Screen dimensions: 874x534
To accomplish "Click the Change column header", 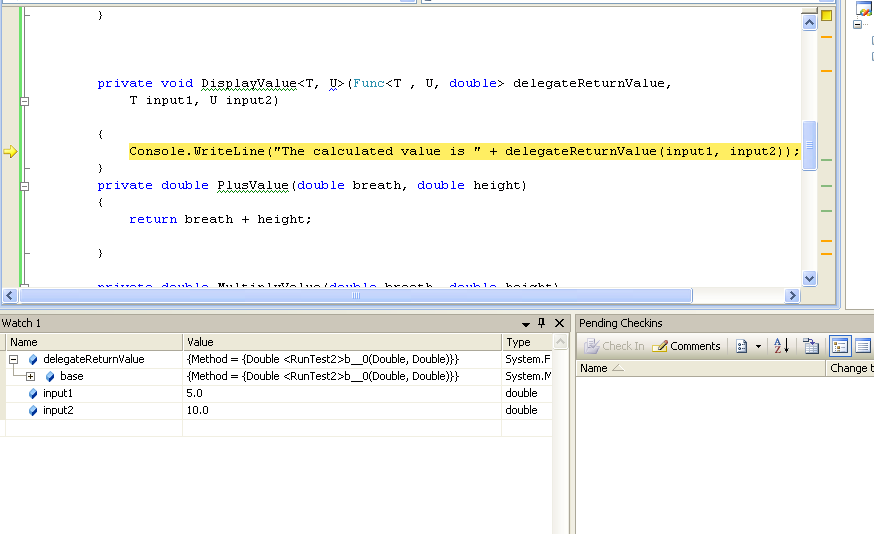I will [849, 368].
